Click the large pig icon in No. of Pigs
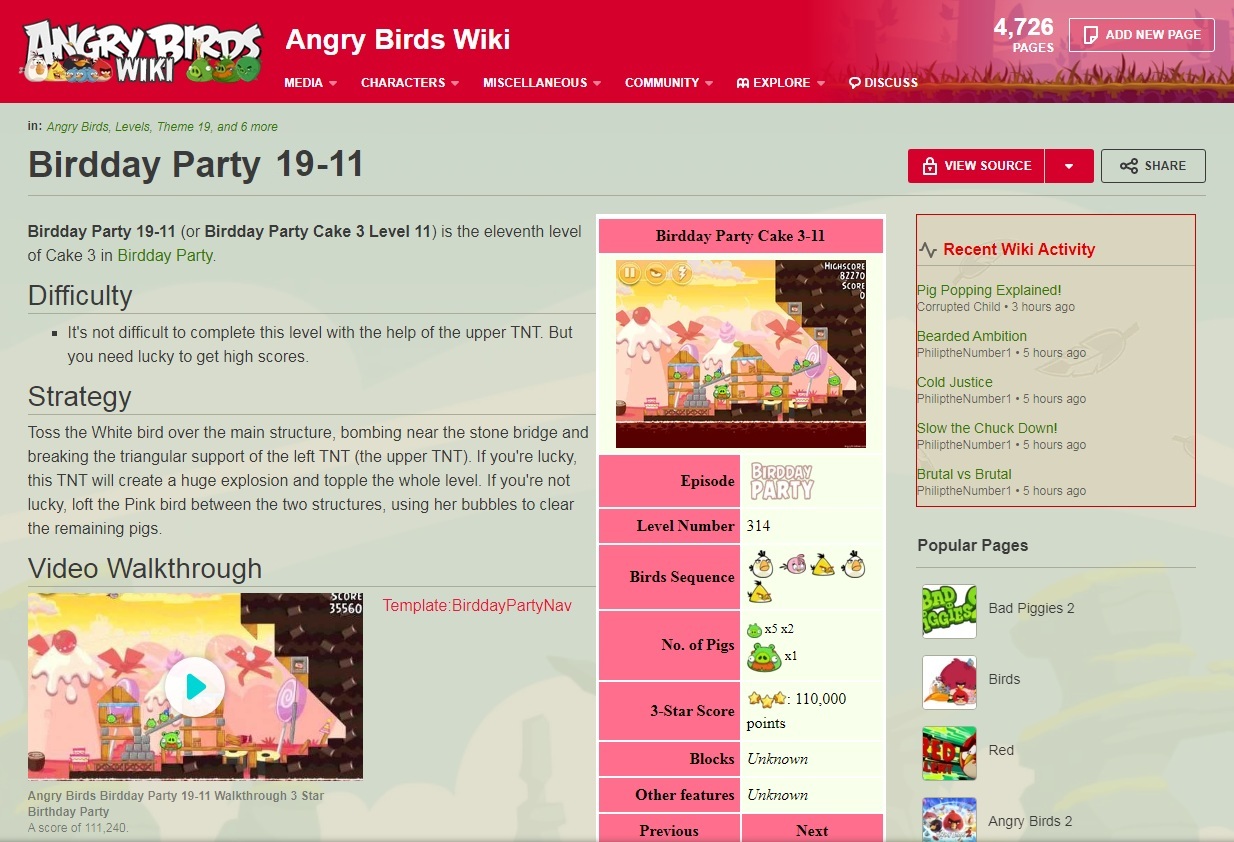 [x=764, y=655]
